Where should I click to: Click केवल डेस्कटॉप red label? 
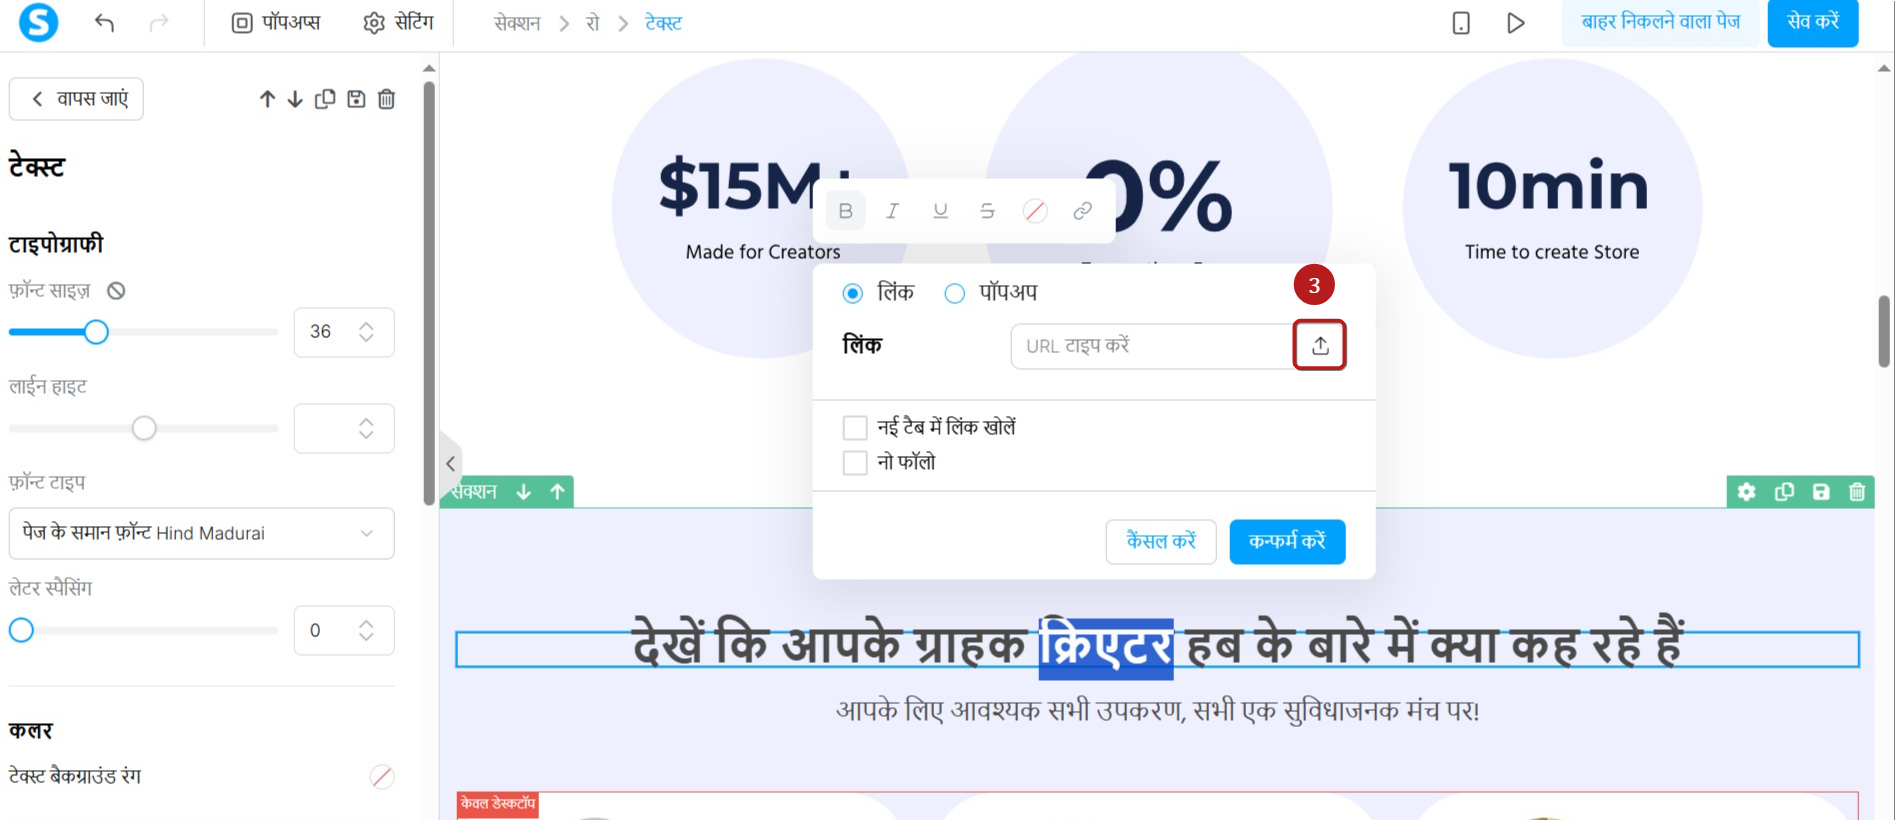click(x=498, y=804)
